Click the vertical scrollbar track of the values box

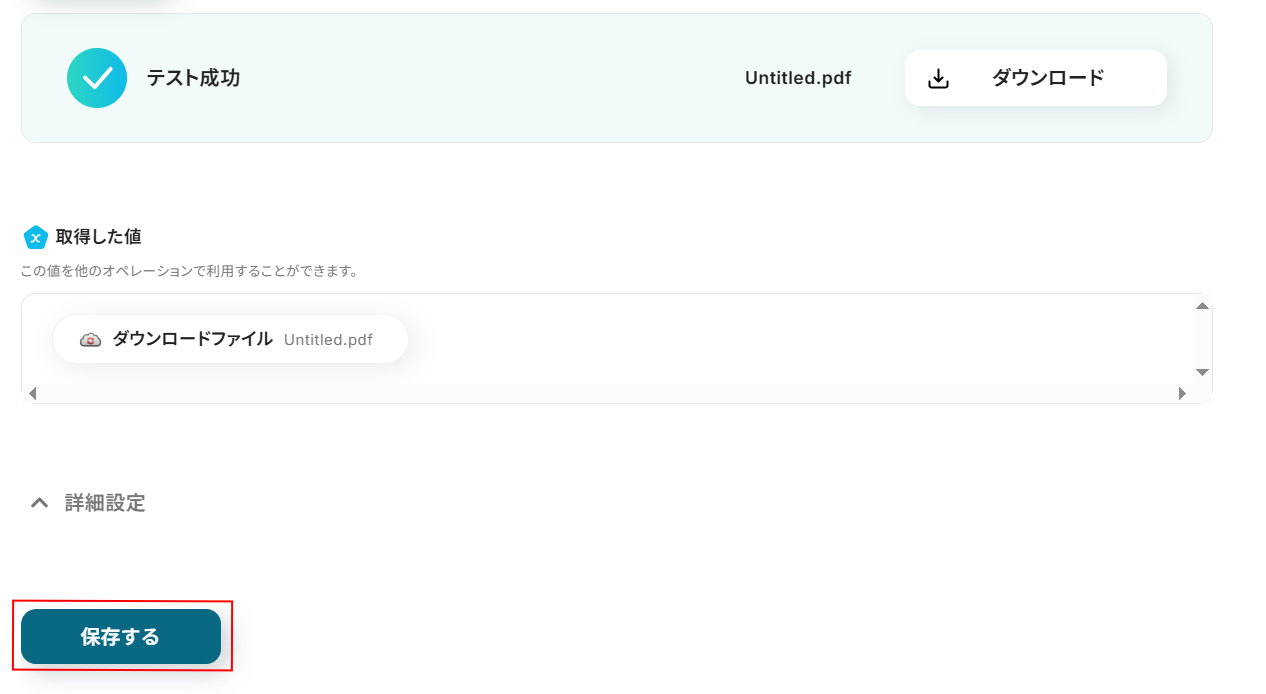[1202, 338]
